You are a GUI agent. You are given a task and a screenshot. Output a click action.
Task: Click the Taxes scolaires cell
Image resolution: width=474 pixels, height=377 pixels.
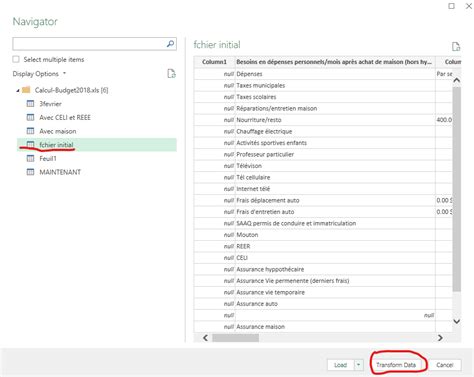335,97
